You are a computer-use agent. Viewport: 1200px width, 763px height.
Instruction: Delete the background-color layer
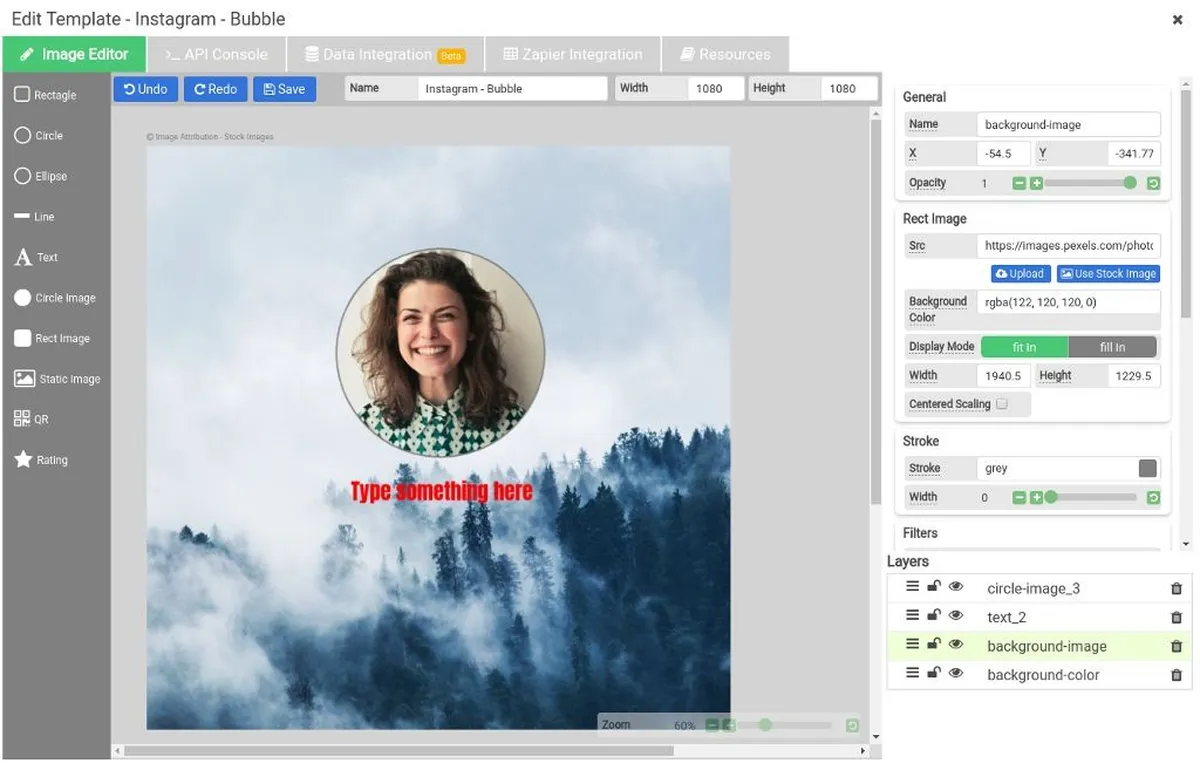pos(1176,675)
